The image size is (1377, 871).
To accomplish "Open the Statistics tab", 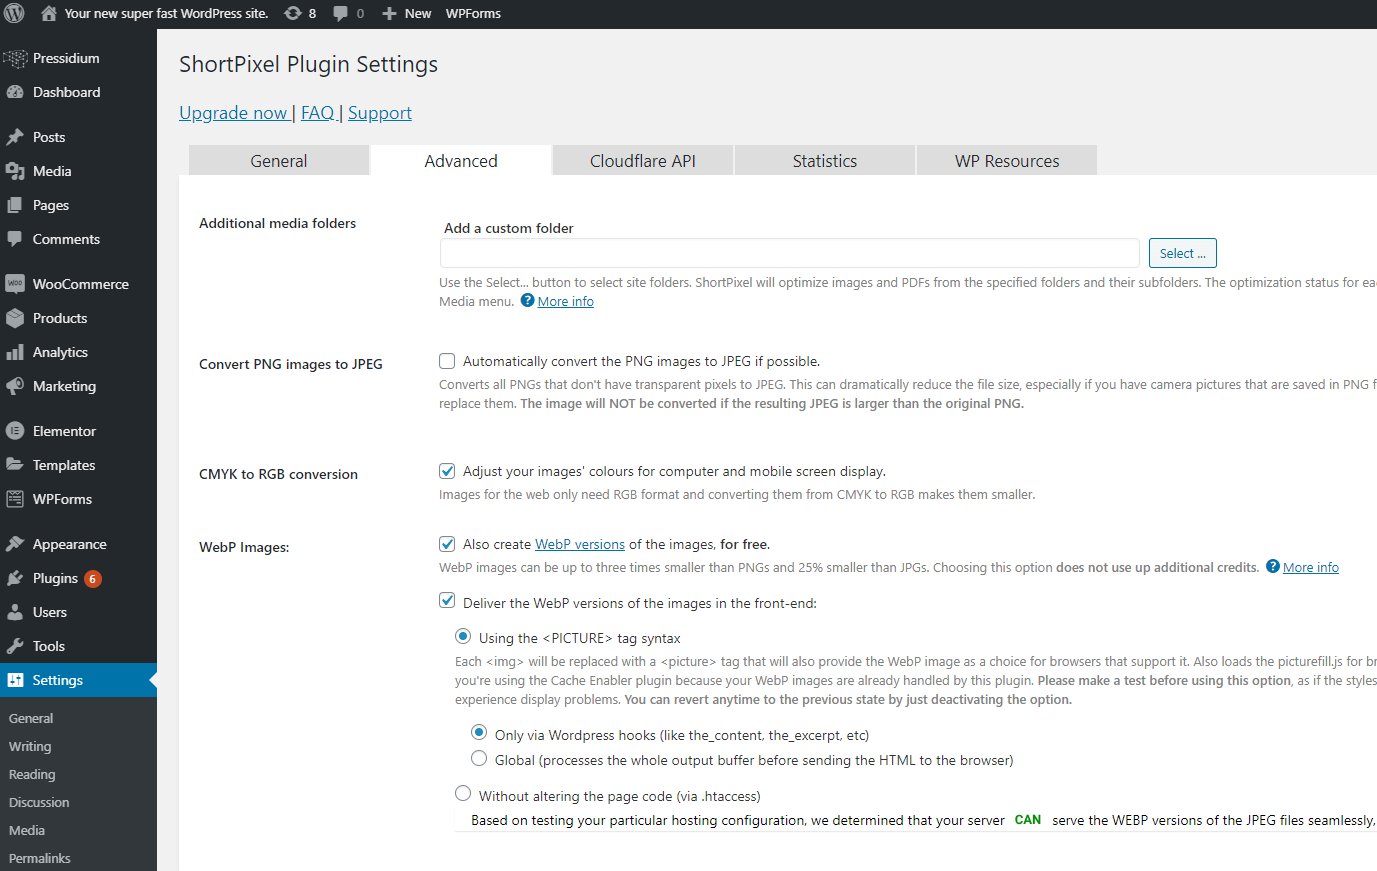I will pyautogui.click(x=825, y=161).
